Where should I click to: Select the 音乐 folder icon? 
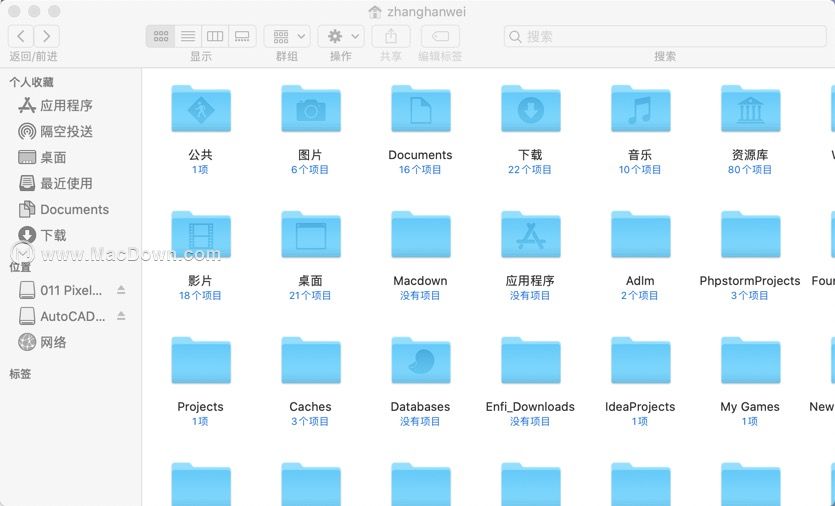click(641, 109)
